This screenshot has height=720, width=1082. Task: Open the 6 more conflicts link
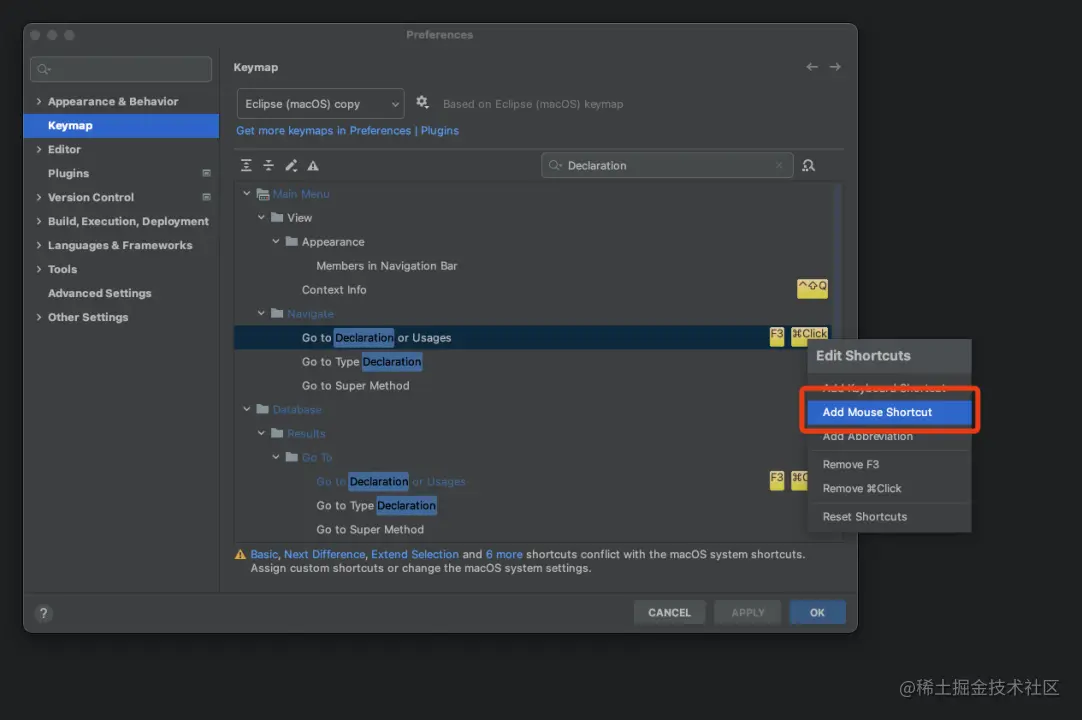pyautogui.click(x=504, y=554)
